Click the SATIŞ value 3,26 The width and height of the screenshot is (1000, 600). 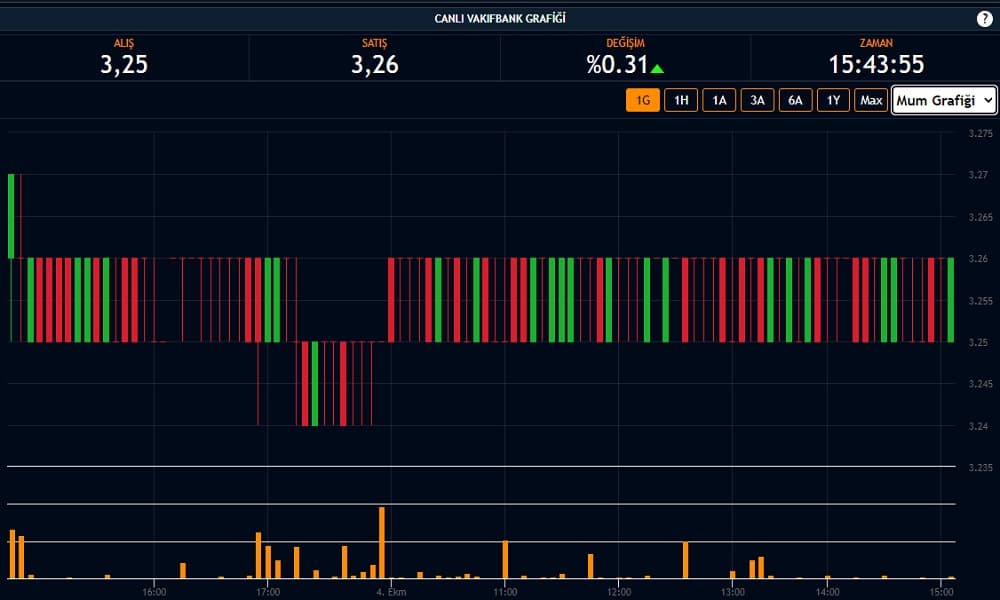[374, 64]
